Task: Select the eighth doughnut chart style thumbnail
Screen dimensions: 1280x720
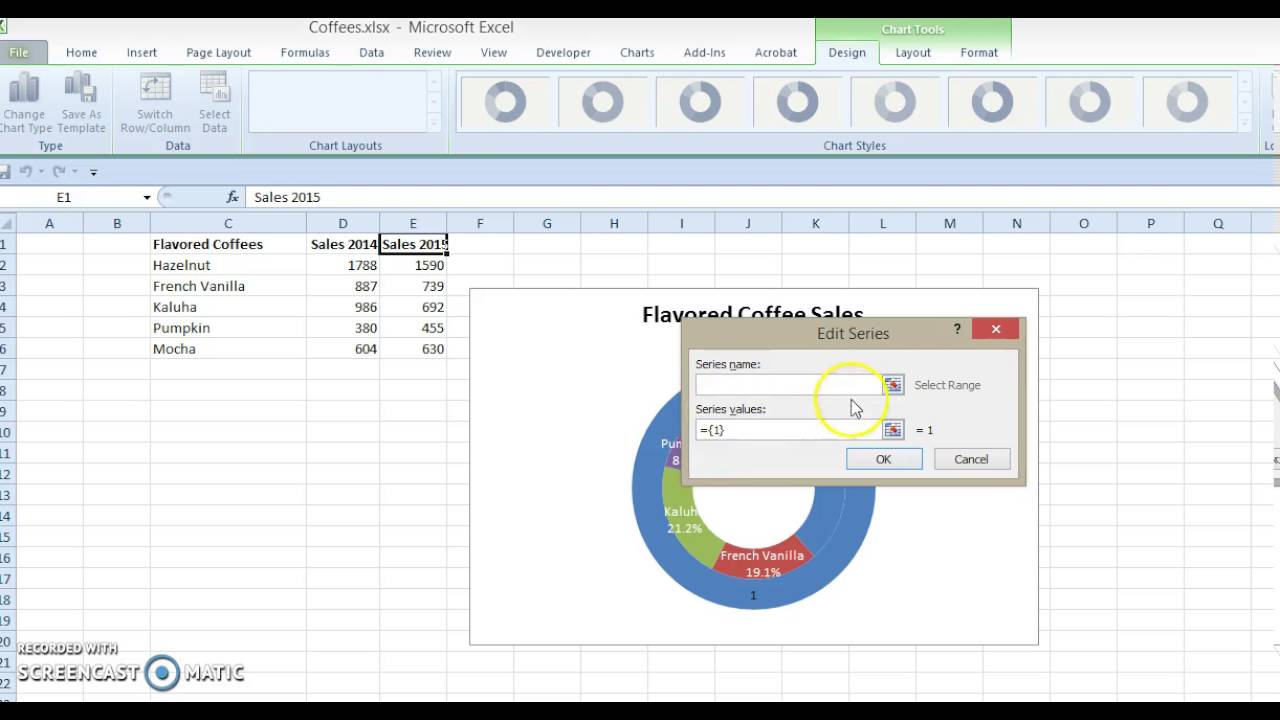Action: (x=1187, y=102)
